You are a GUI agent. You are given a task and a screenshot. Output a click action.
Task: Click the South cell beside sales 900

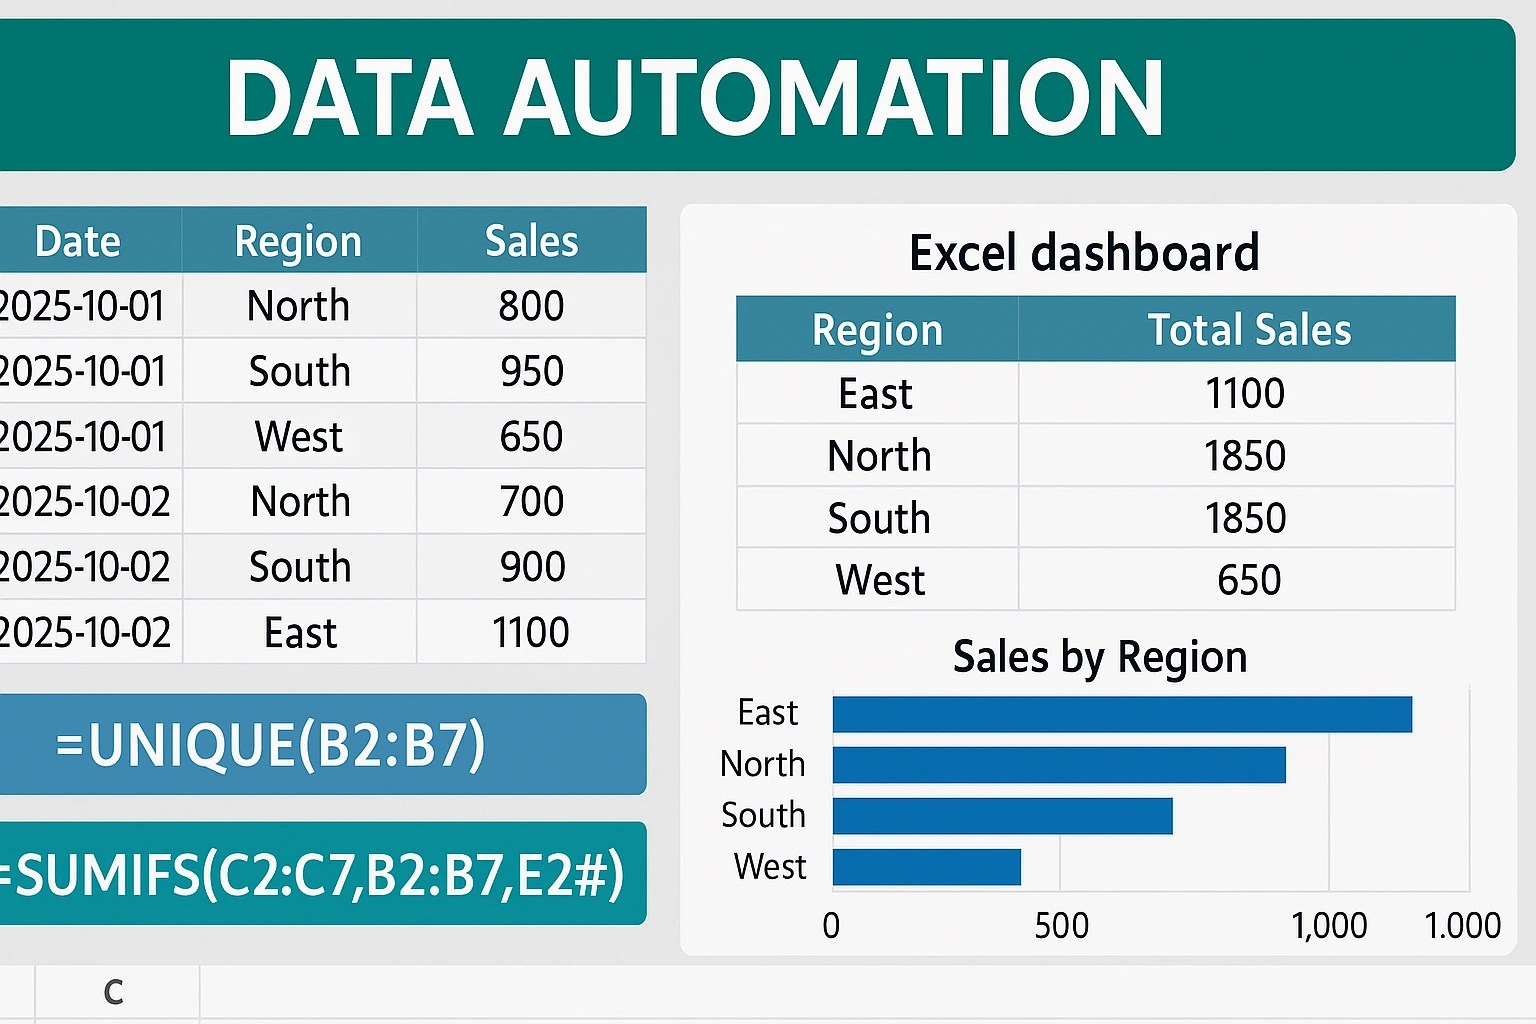tap(299, 567)
